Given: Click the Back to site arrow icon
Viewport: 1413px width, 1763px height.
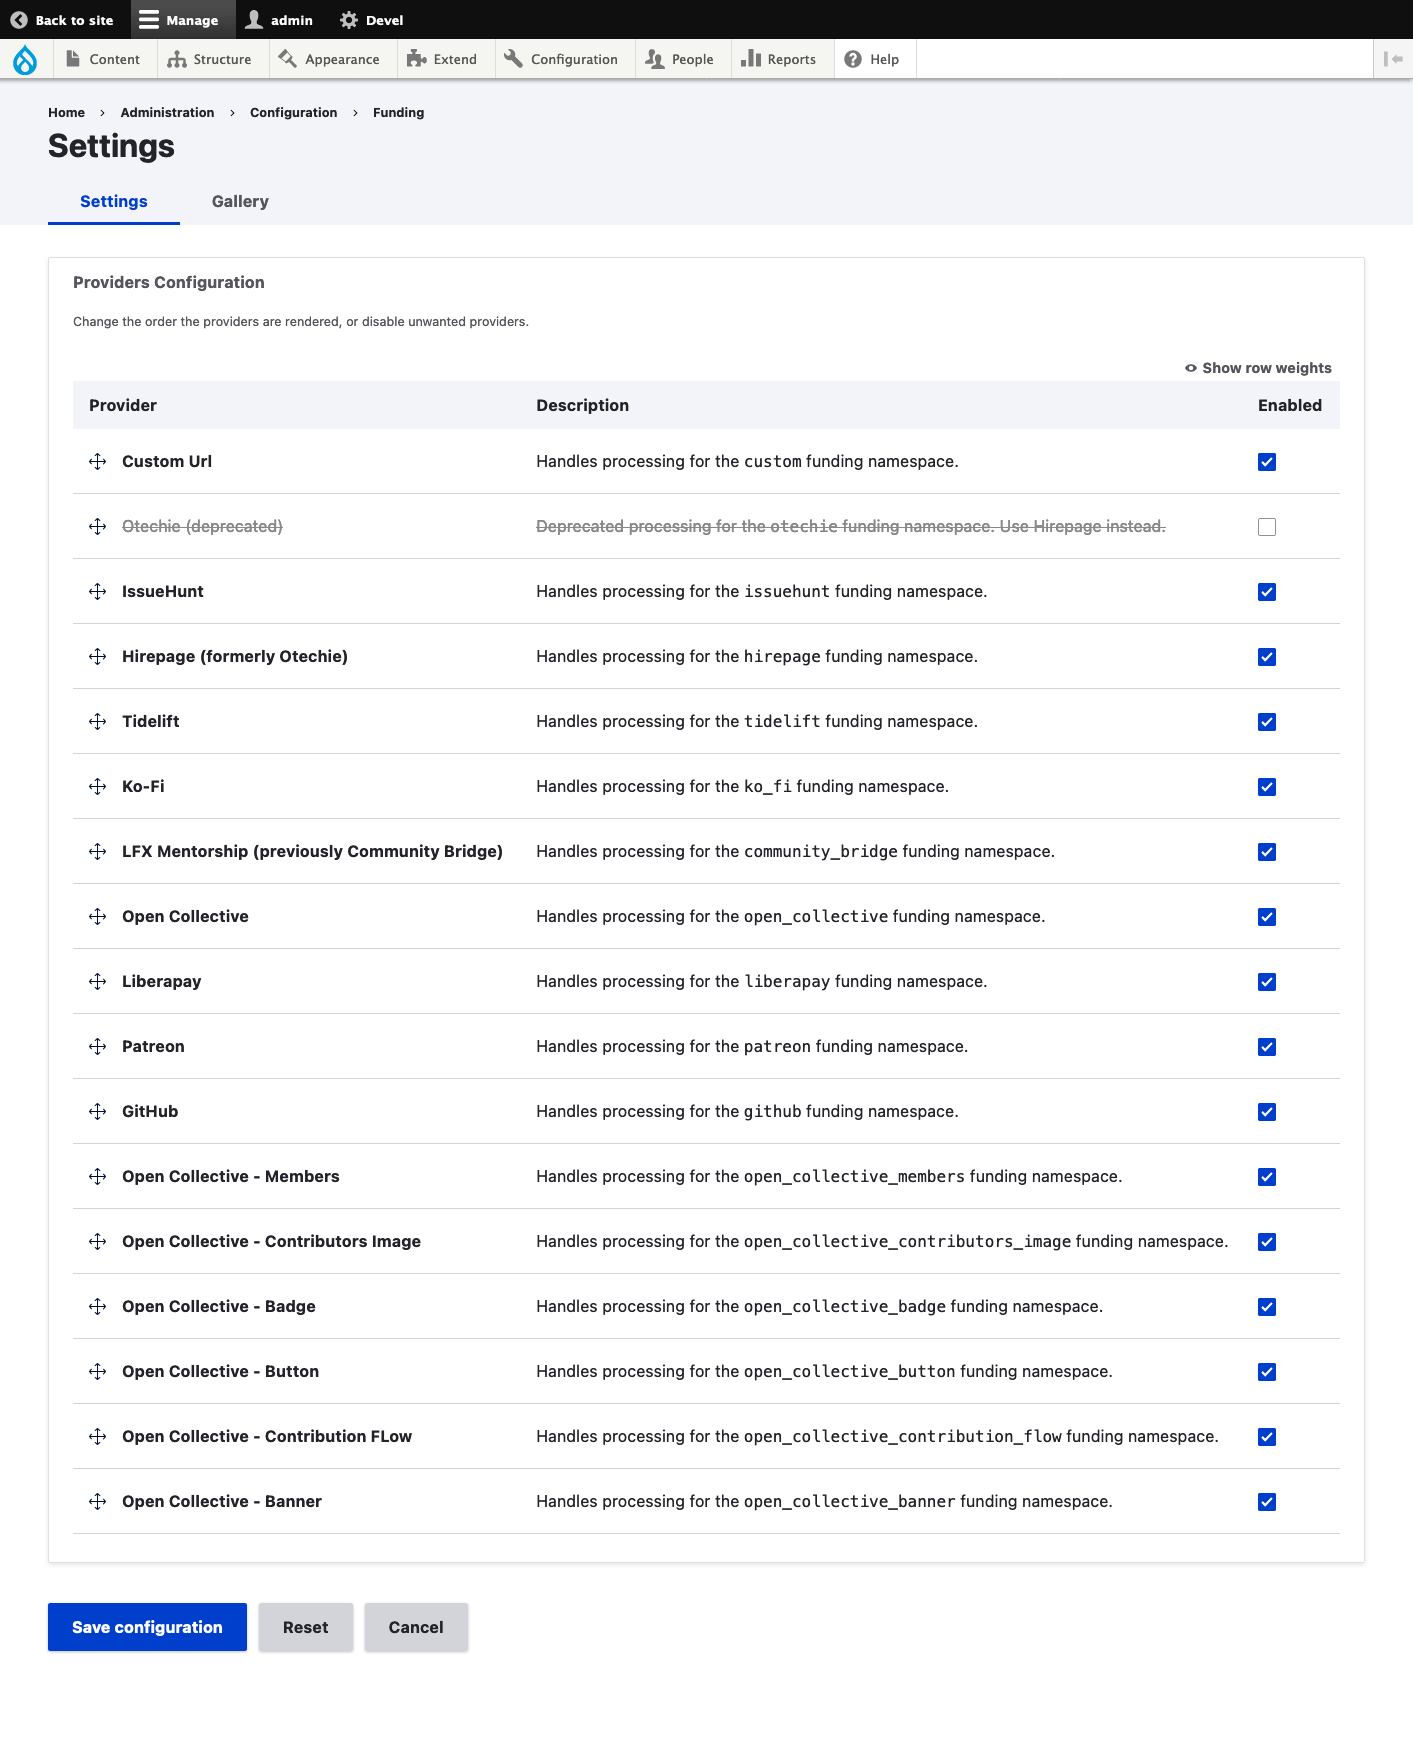Looking at the screenshot, I should coord(19,20).
